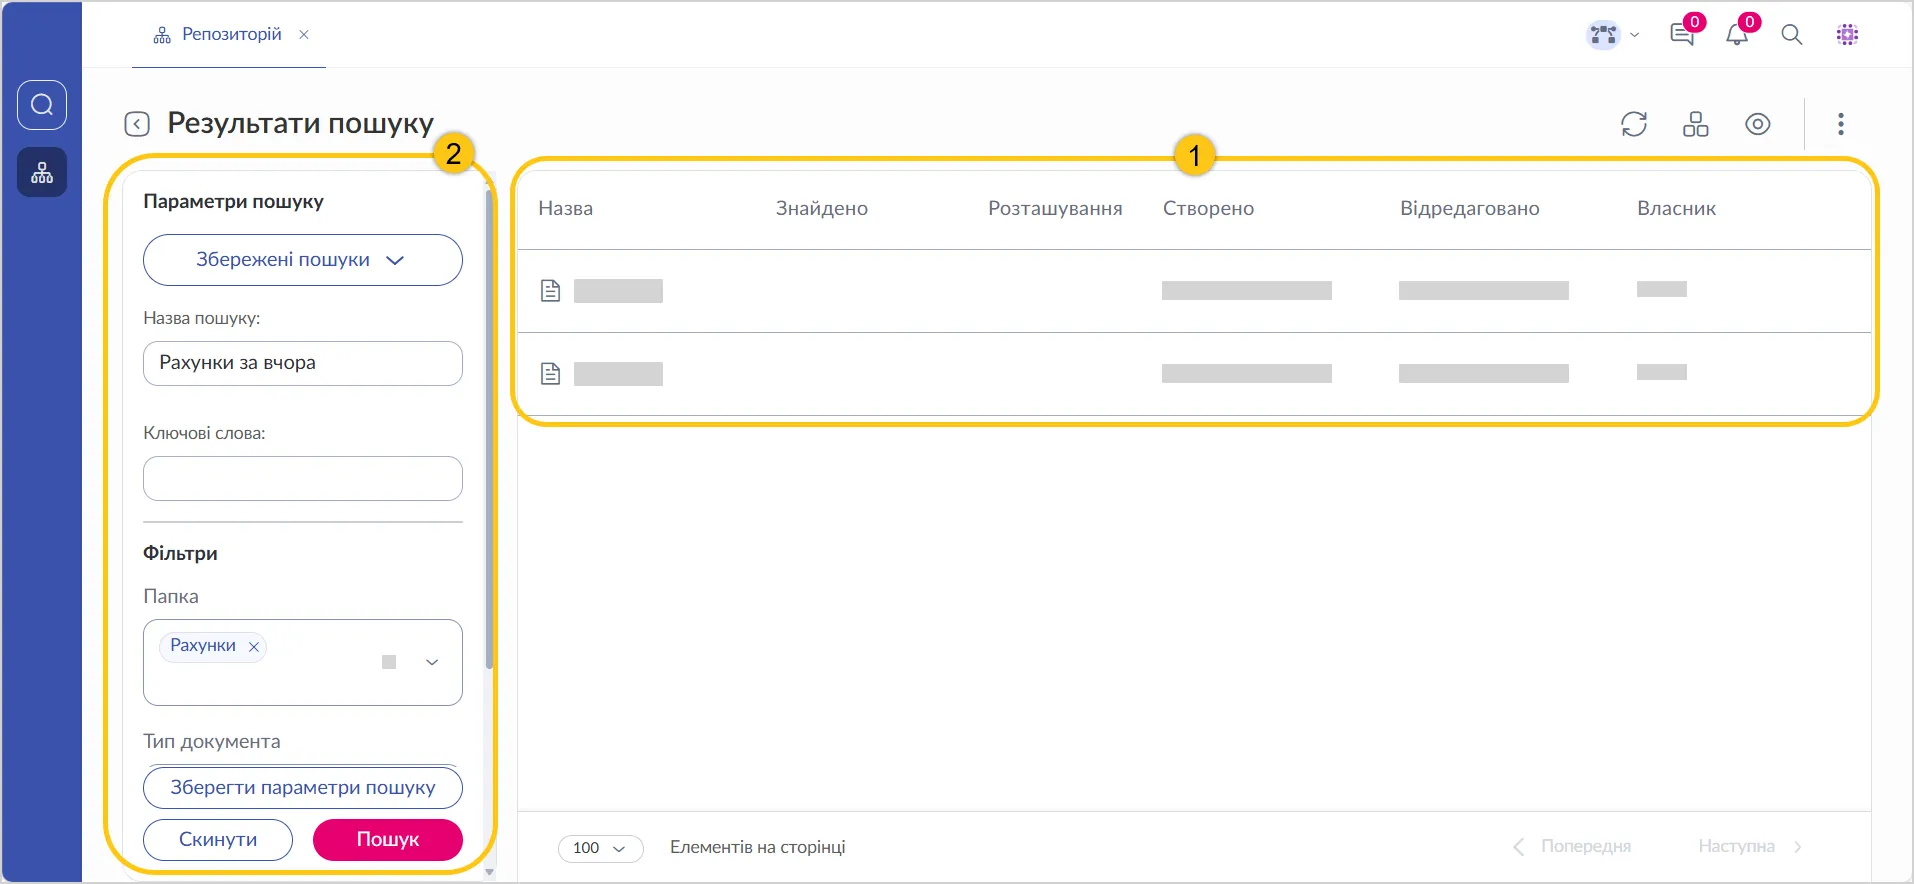Switch to tile view layout icon
The height and width of the screenshot is (884, 1914).
tap(1696, 124)
